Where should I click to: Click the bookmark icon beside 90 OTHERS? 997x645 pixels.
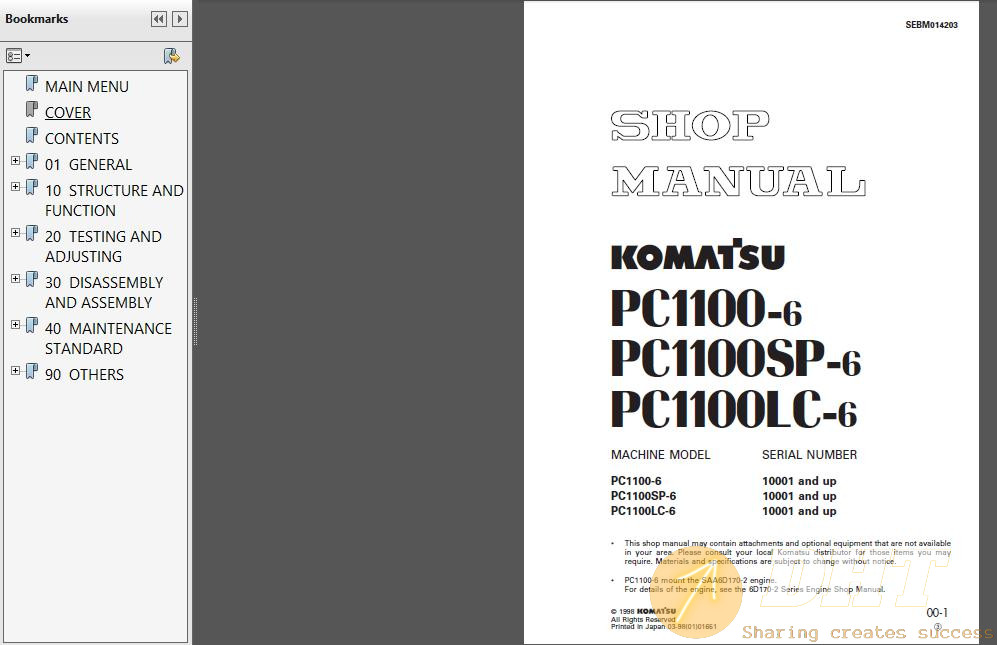click(32, 372)
